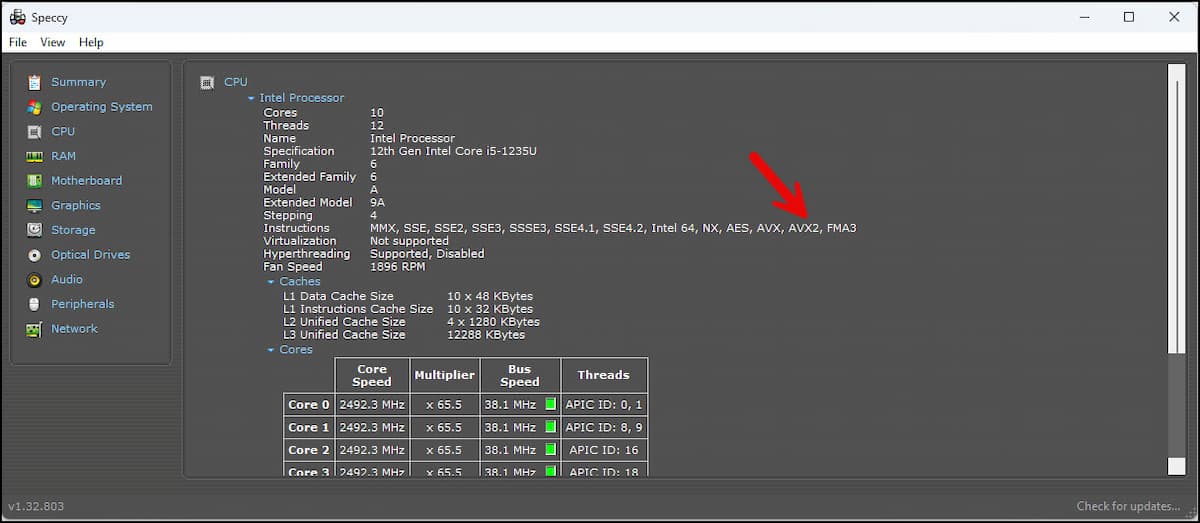The height and width of the screenshot is (523, 1200).
Task: Click the CPU chip icon in sidebar
Action: pyautogui.click(x=34, y=132)
